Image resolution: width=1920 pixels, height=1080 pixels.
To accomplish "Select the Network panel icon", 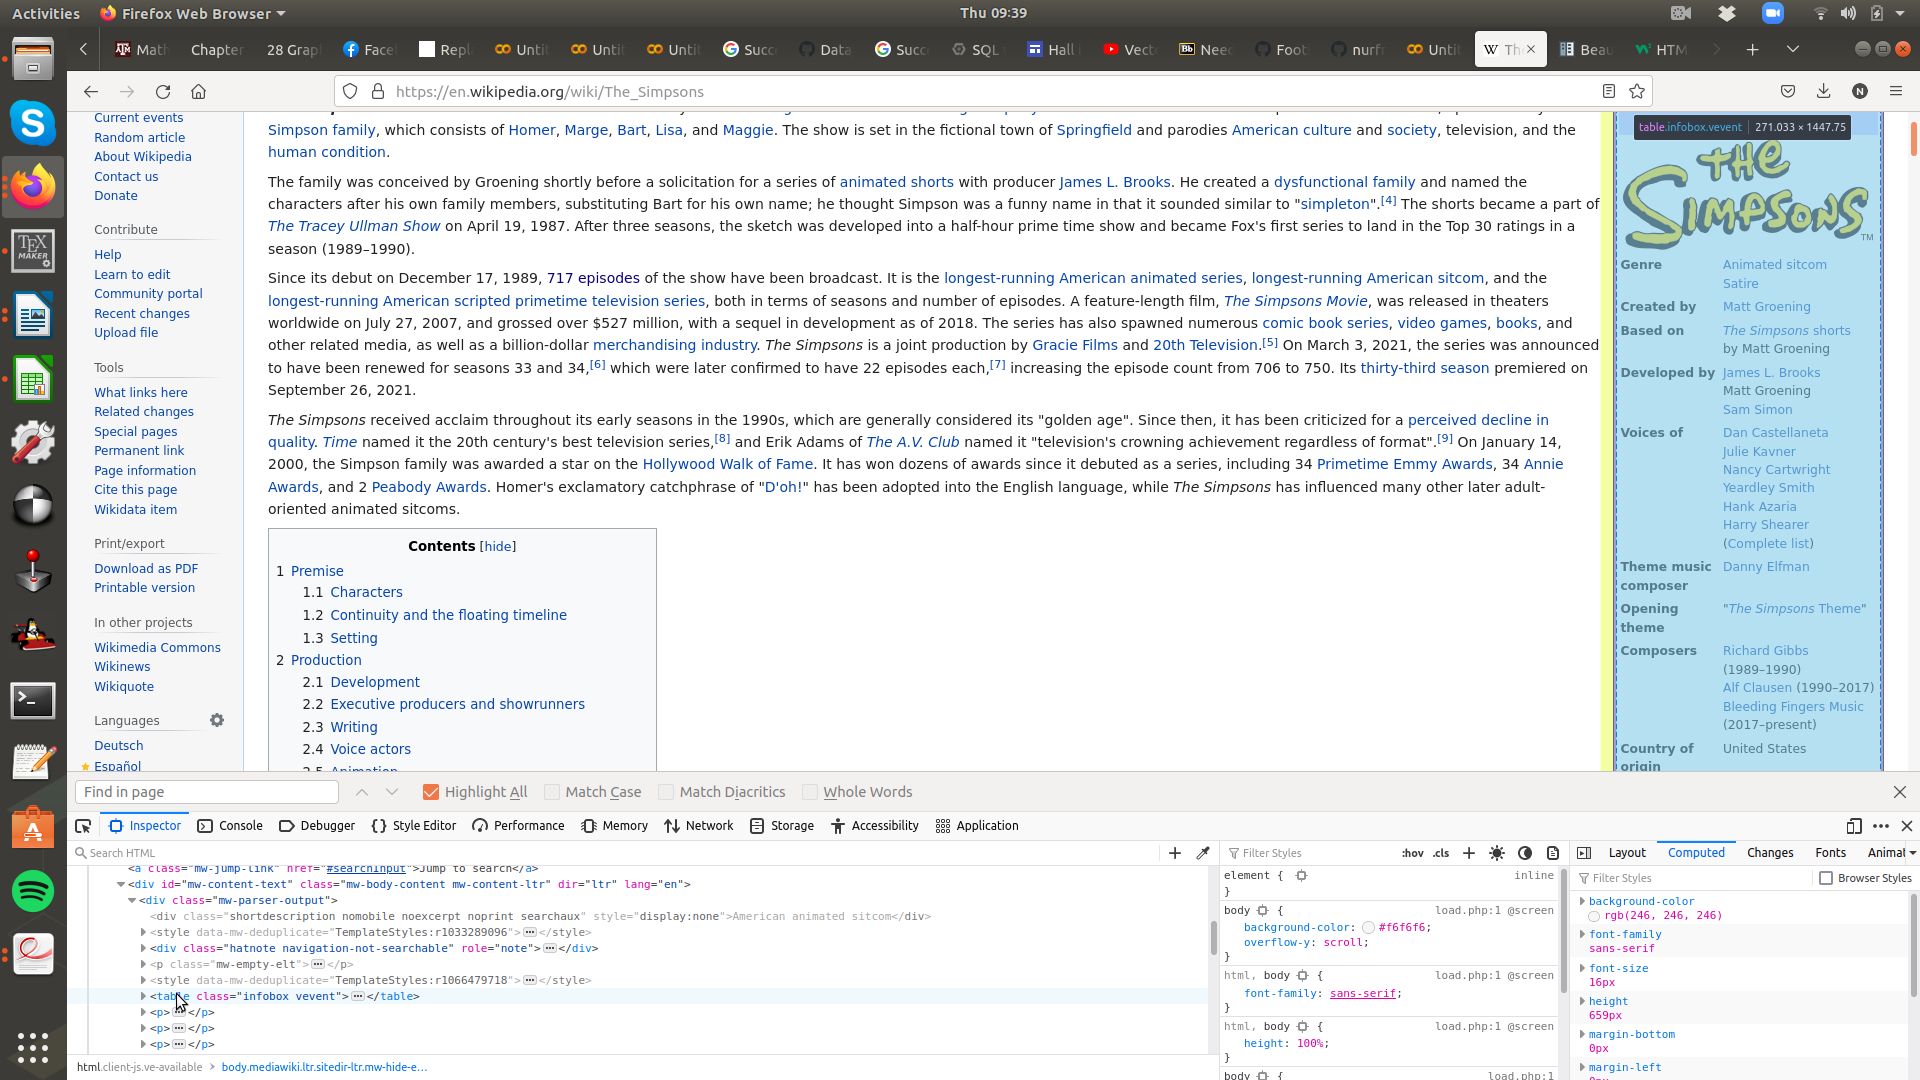I will coord(673,825).
